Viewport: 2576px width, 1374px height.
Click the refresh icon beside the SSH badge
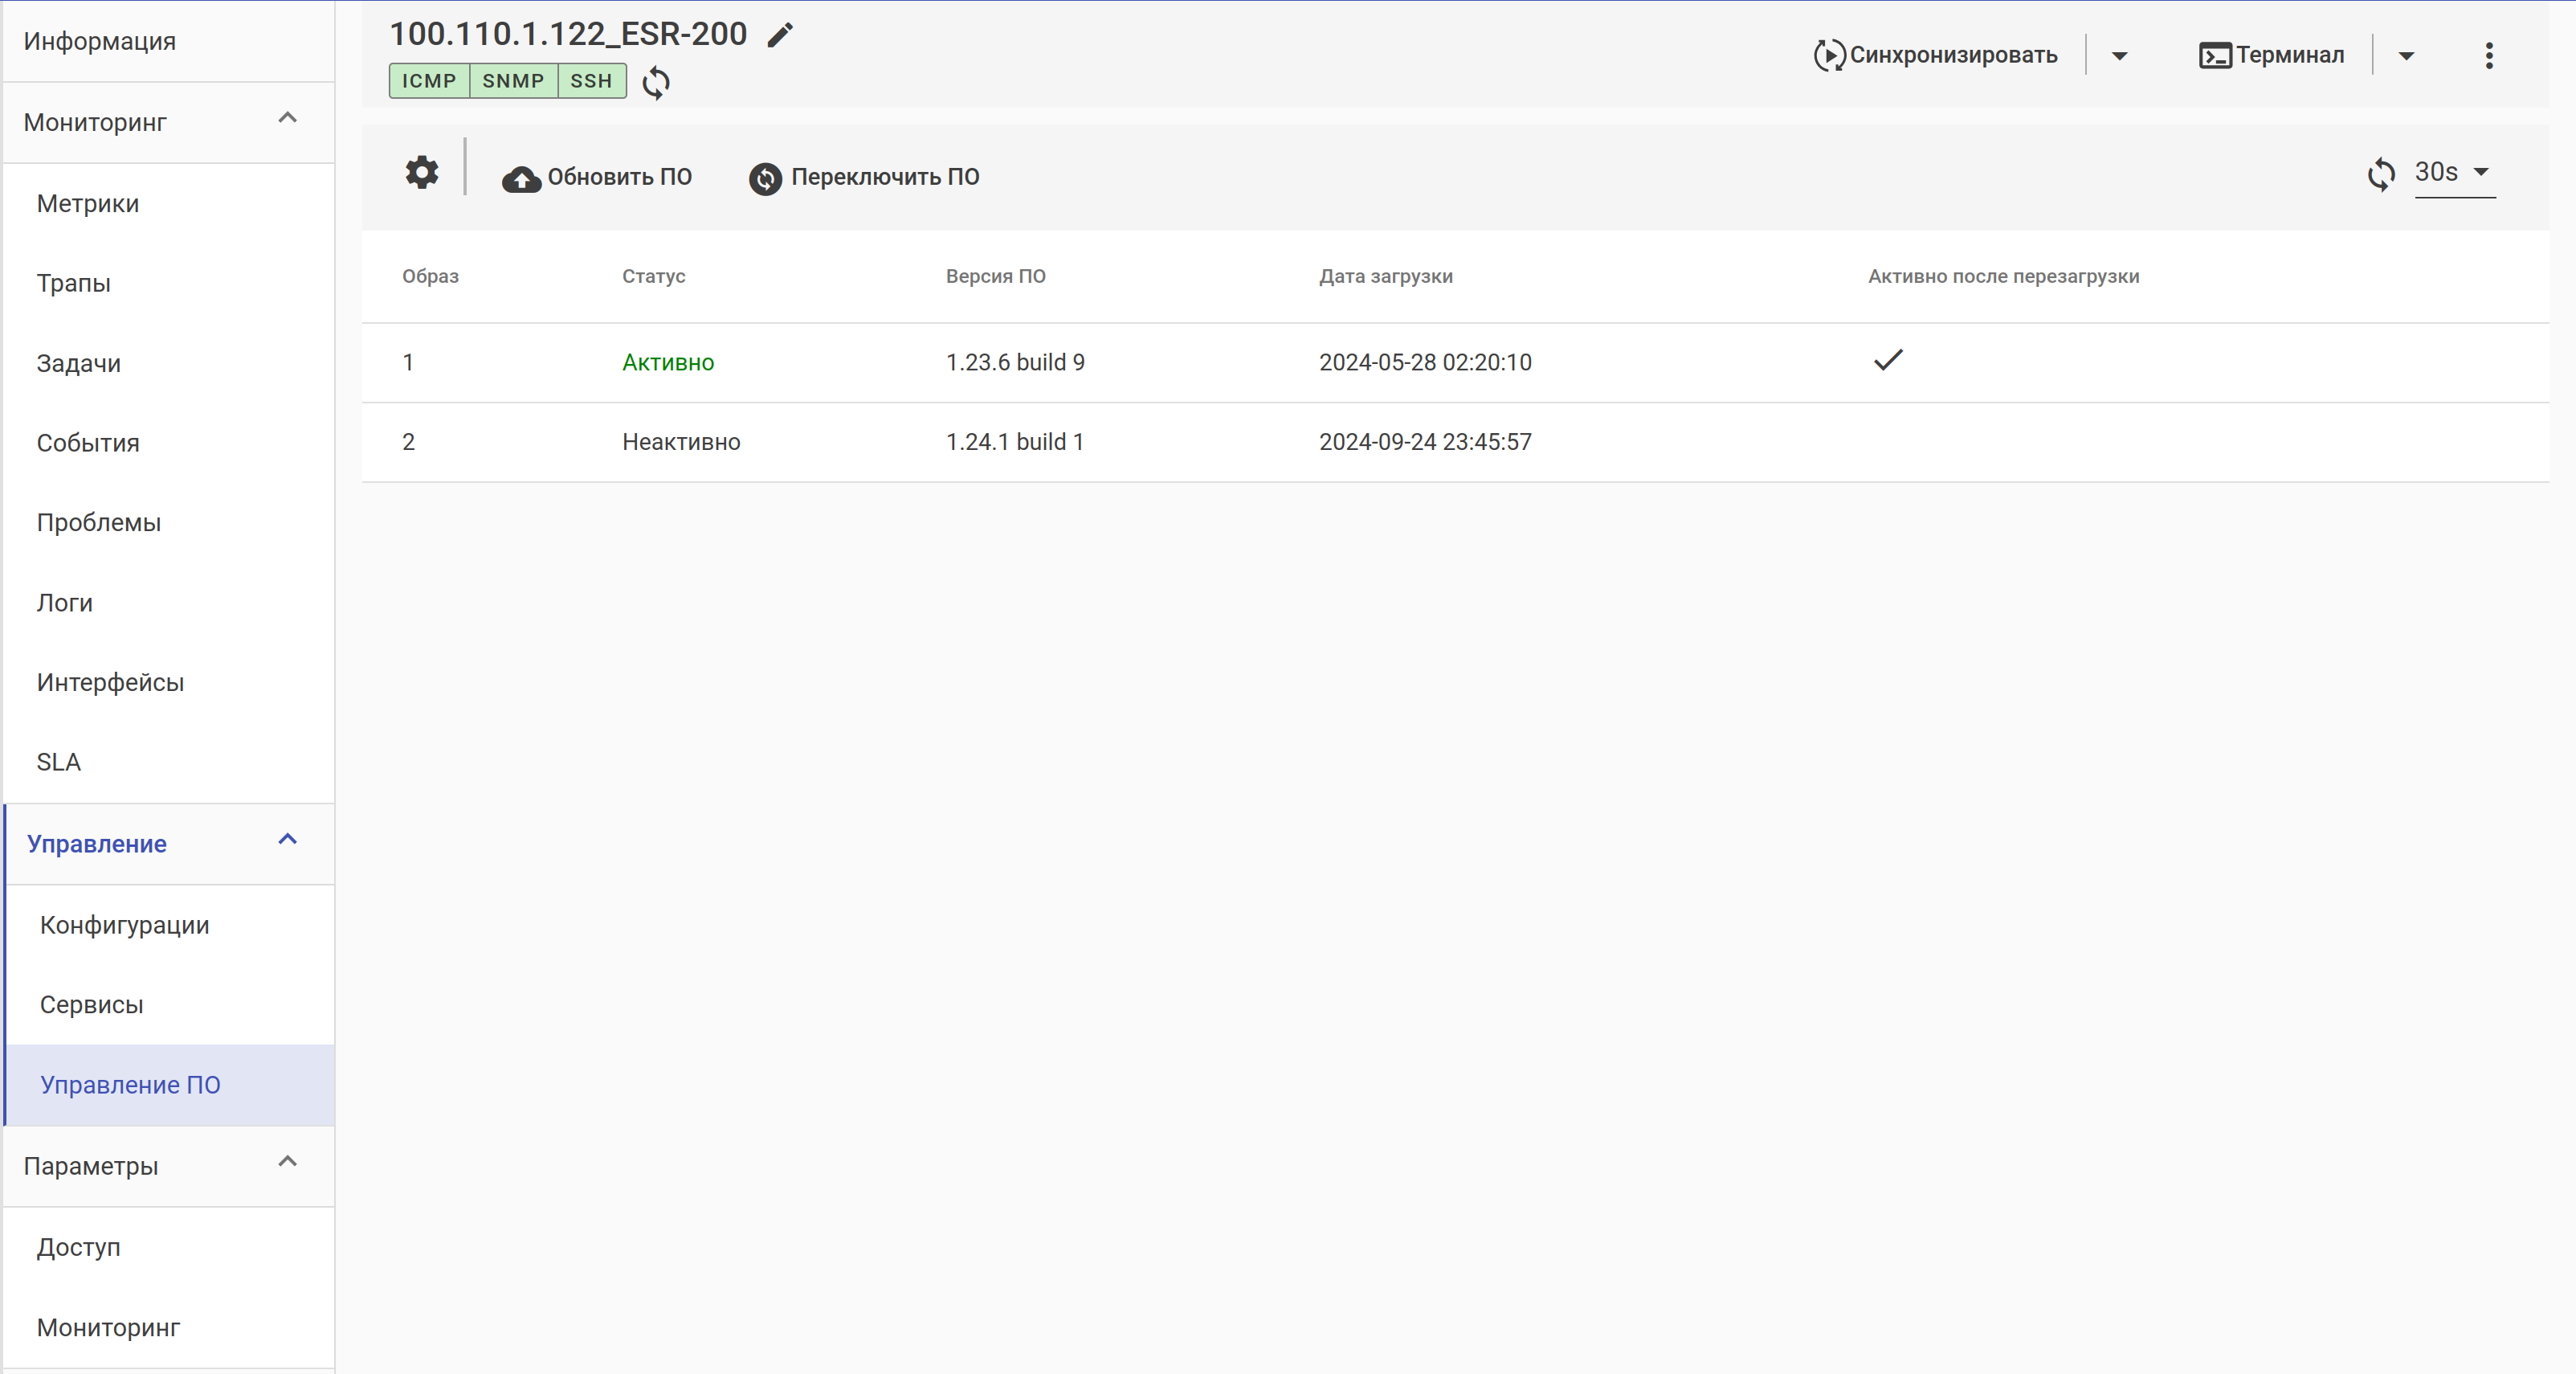pyautogui.click(x=656, y=82)
